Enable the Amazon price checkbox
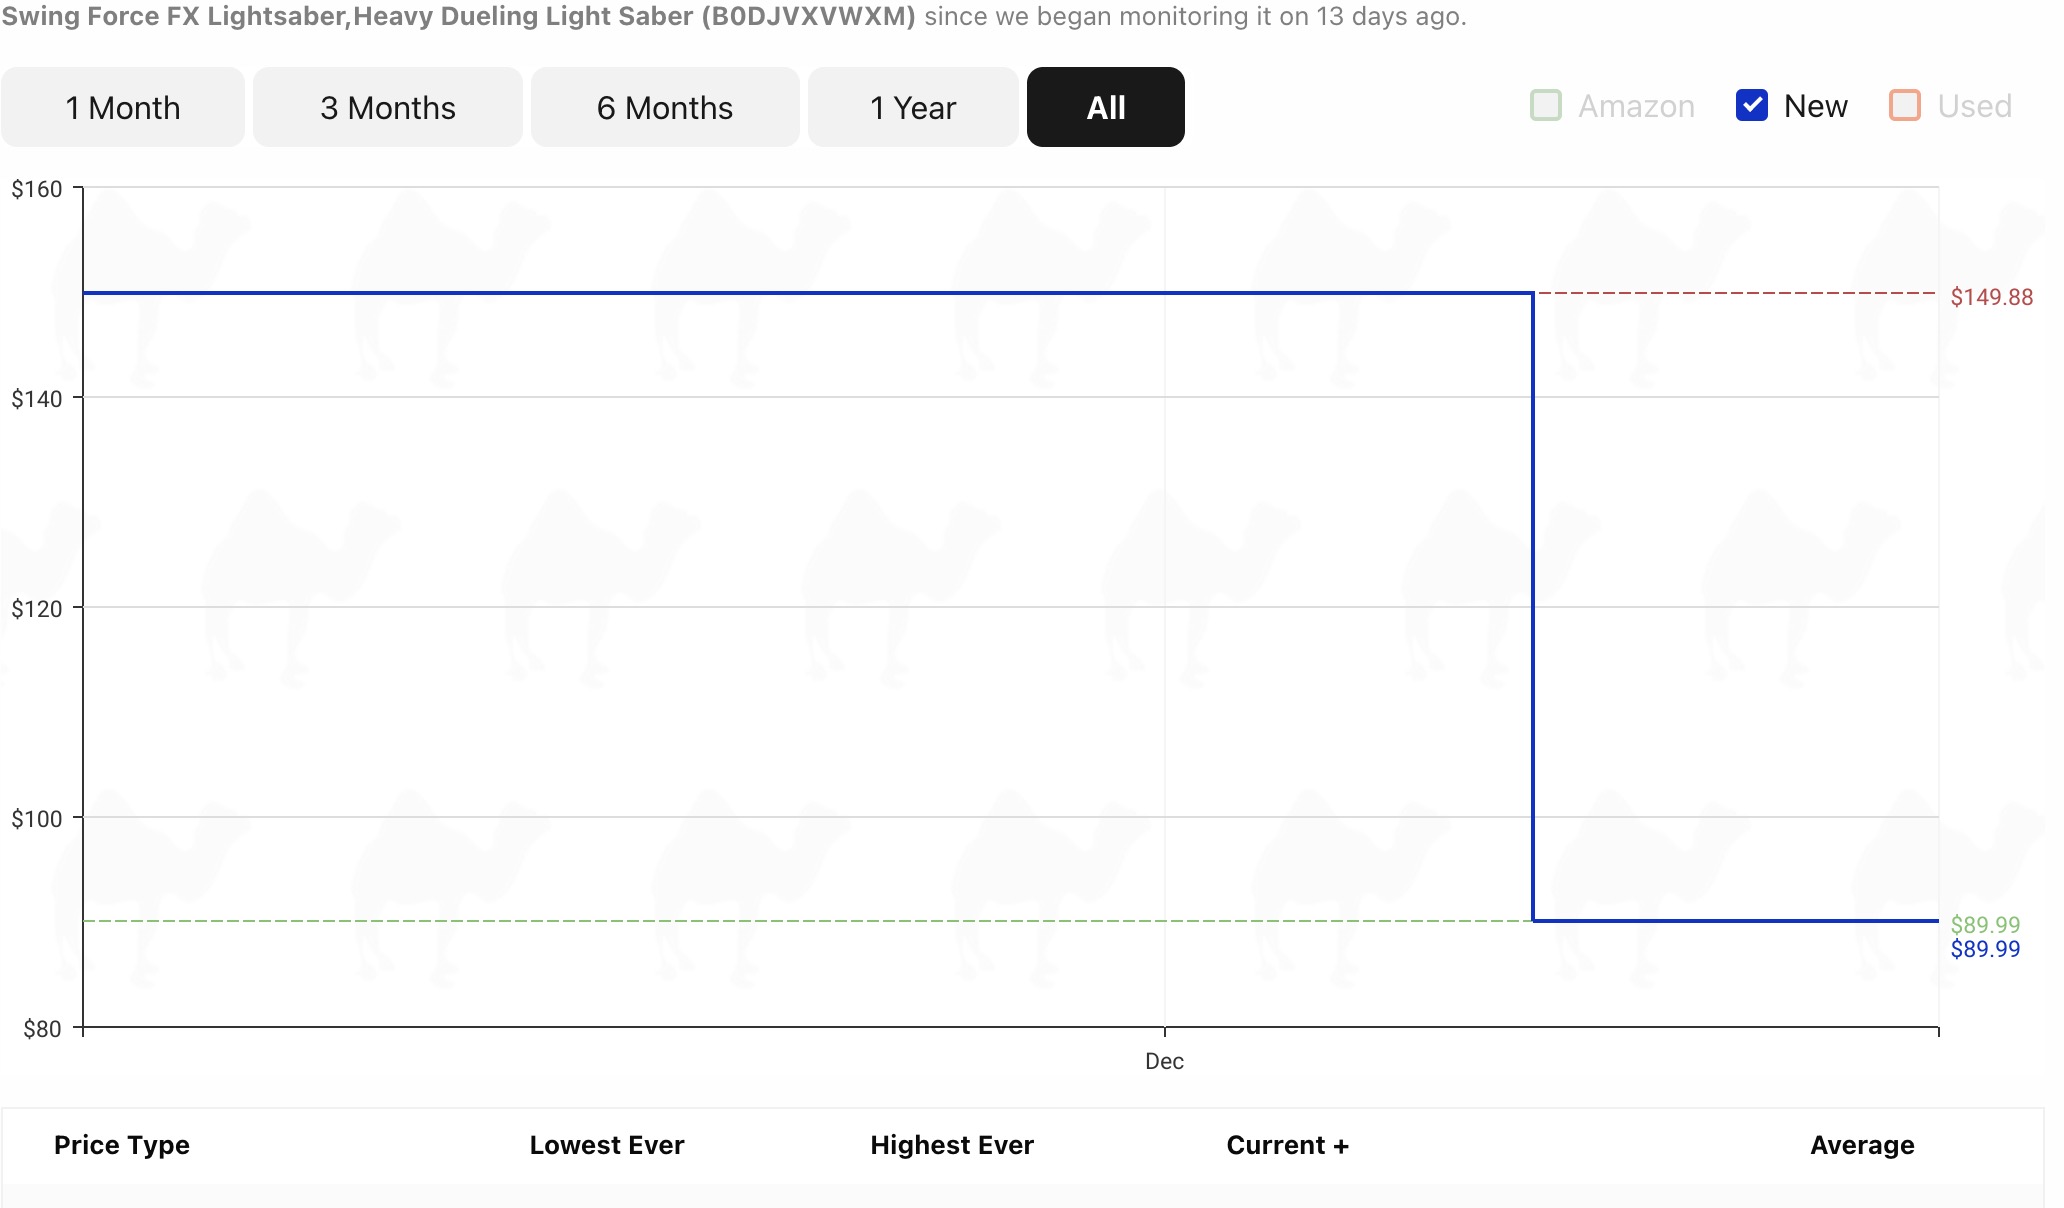This screenshot has height=1208, width=2064. [1545, 105]
